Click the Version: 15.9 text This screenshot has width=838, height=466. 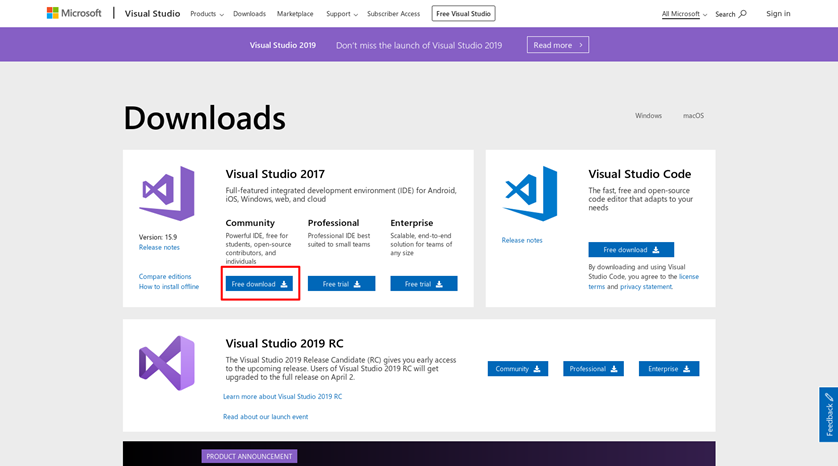pyautogui.click(x=158, y=237)
